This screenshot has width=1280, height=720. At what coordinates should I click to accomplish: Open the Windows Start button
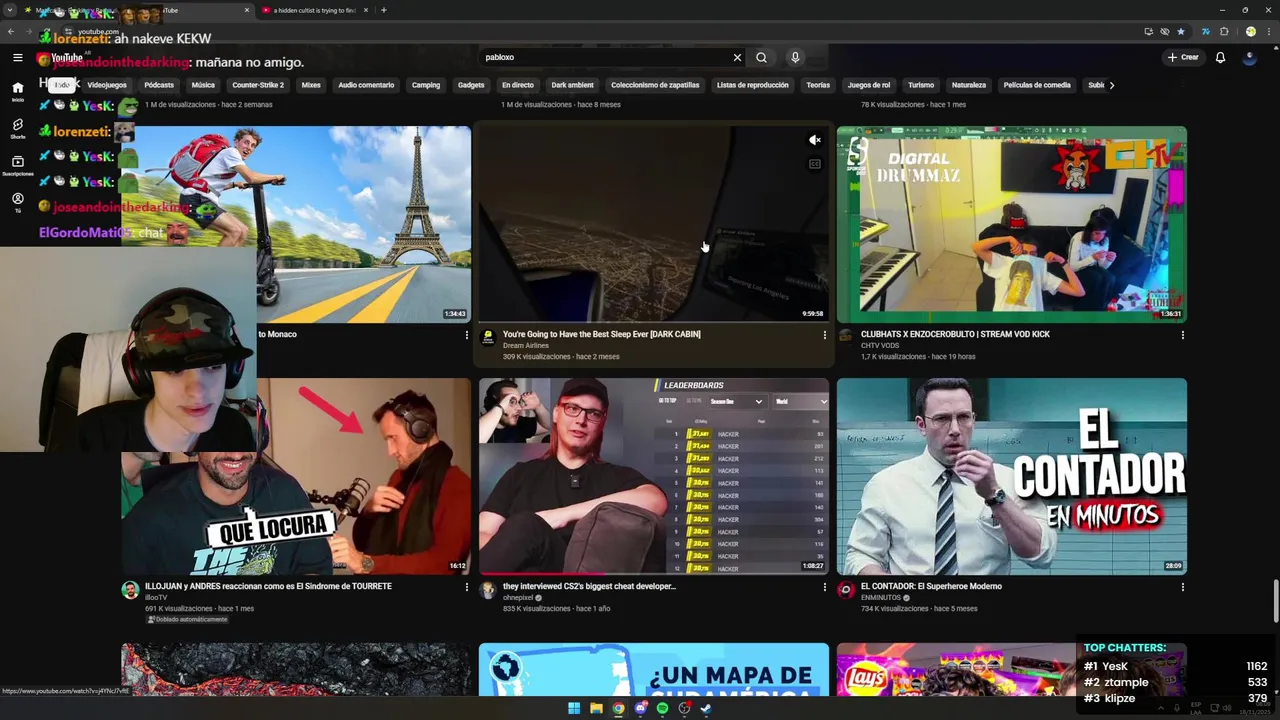[574, 708]
